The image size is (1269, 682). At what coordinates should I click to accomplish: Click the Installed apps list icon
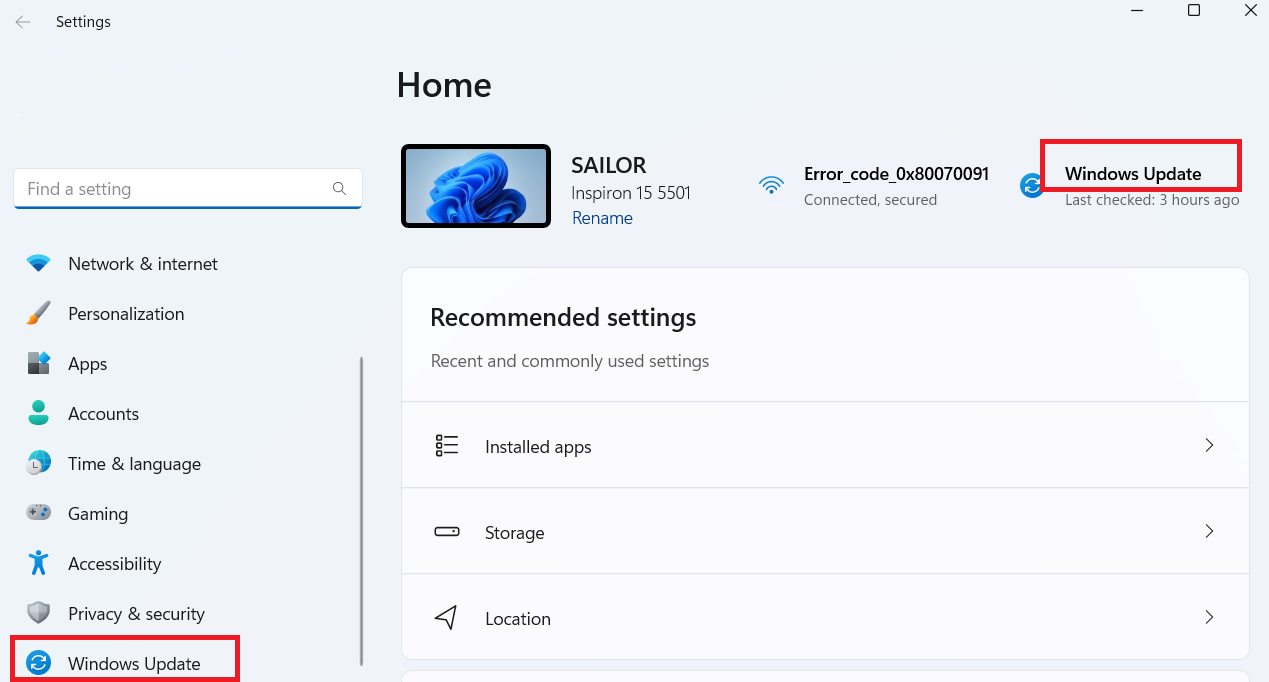(447, 446)
